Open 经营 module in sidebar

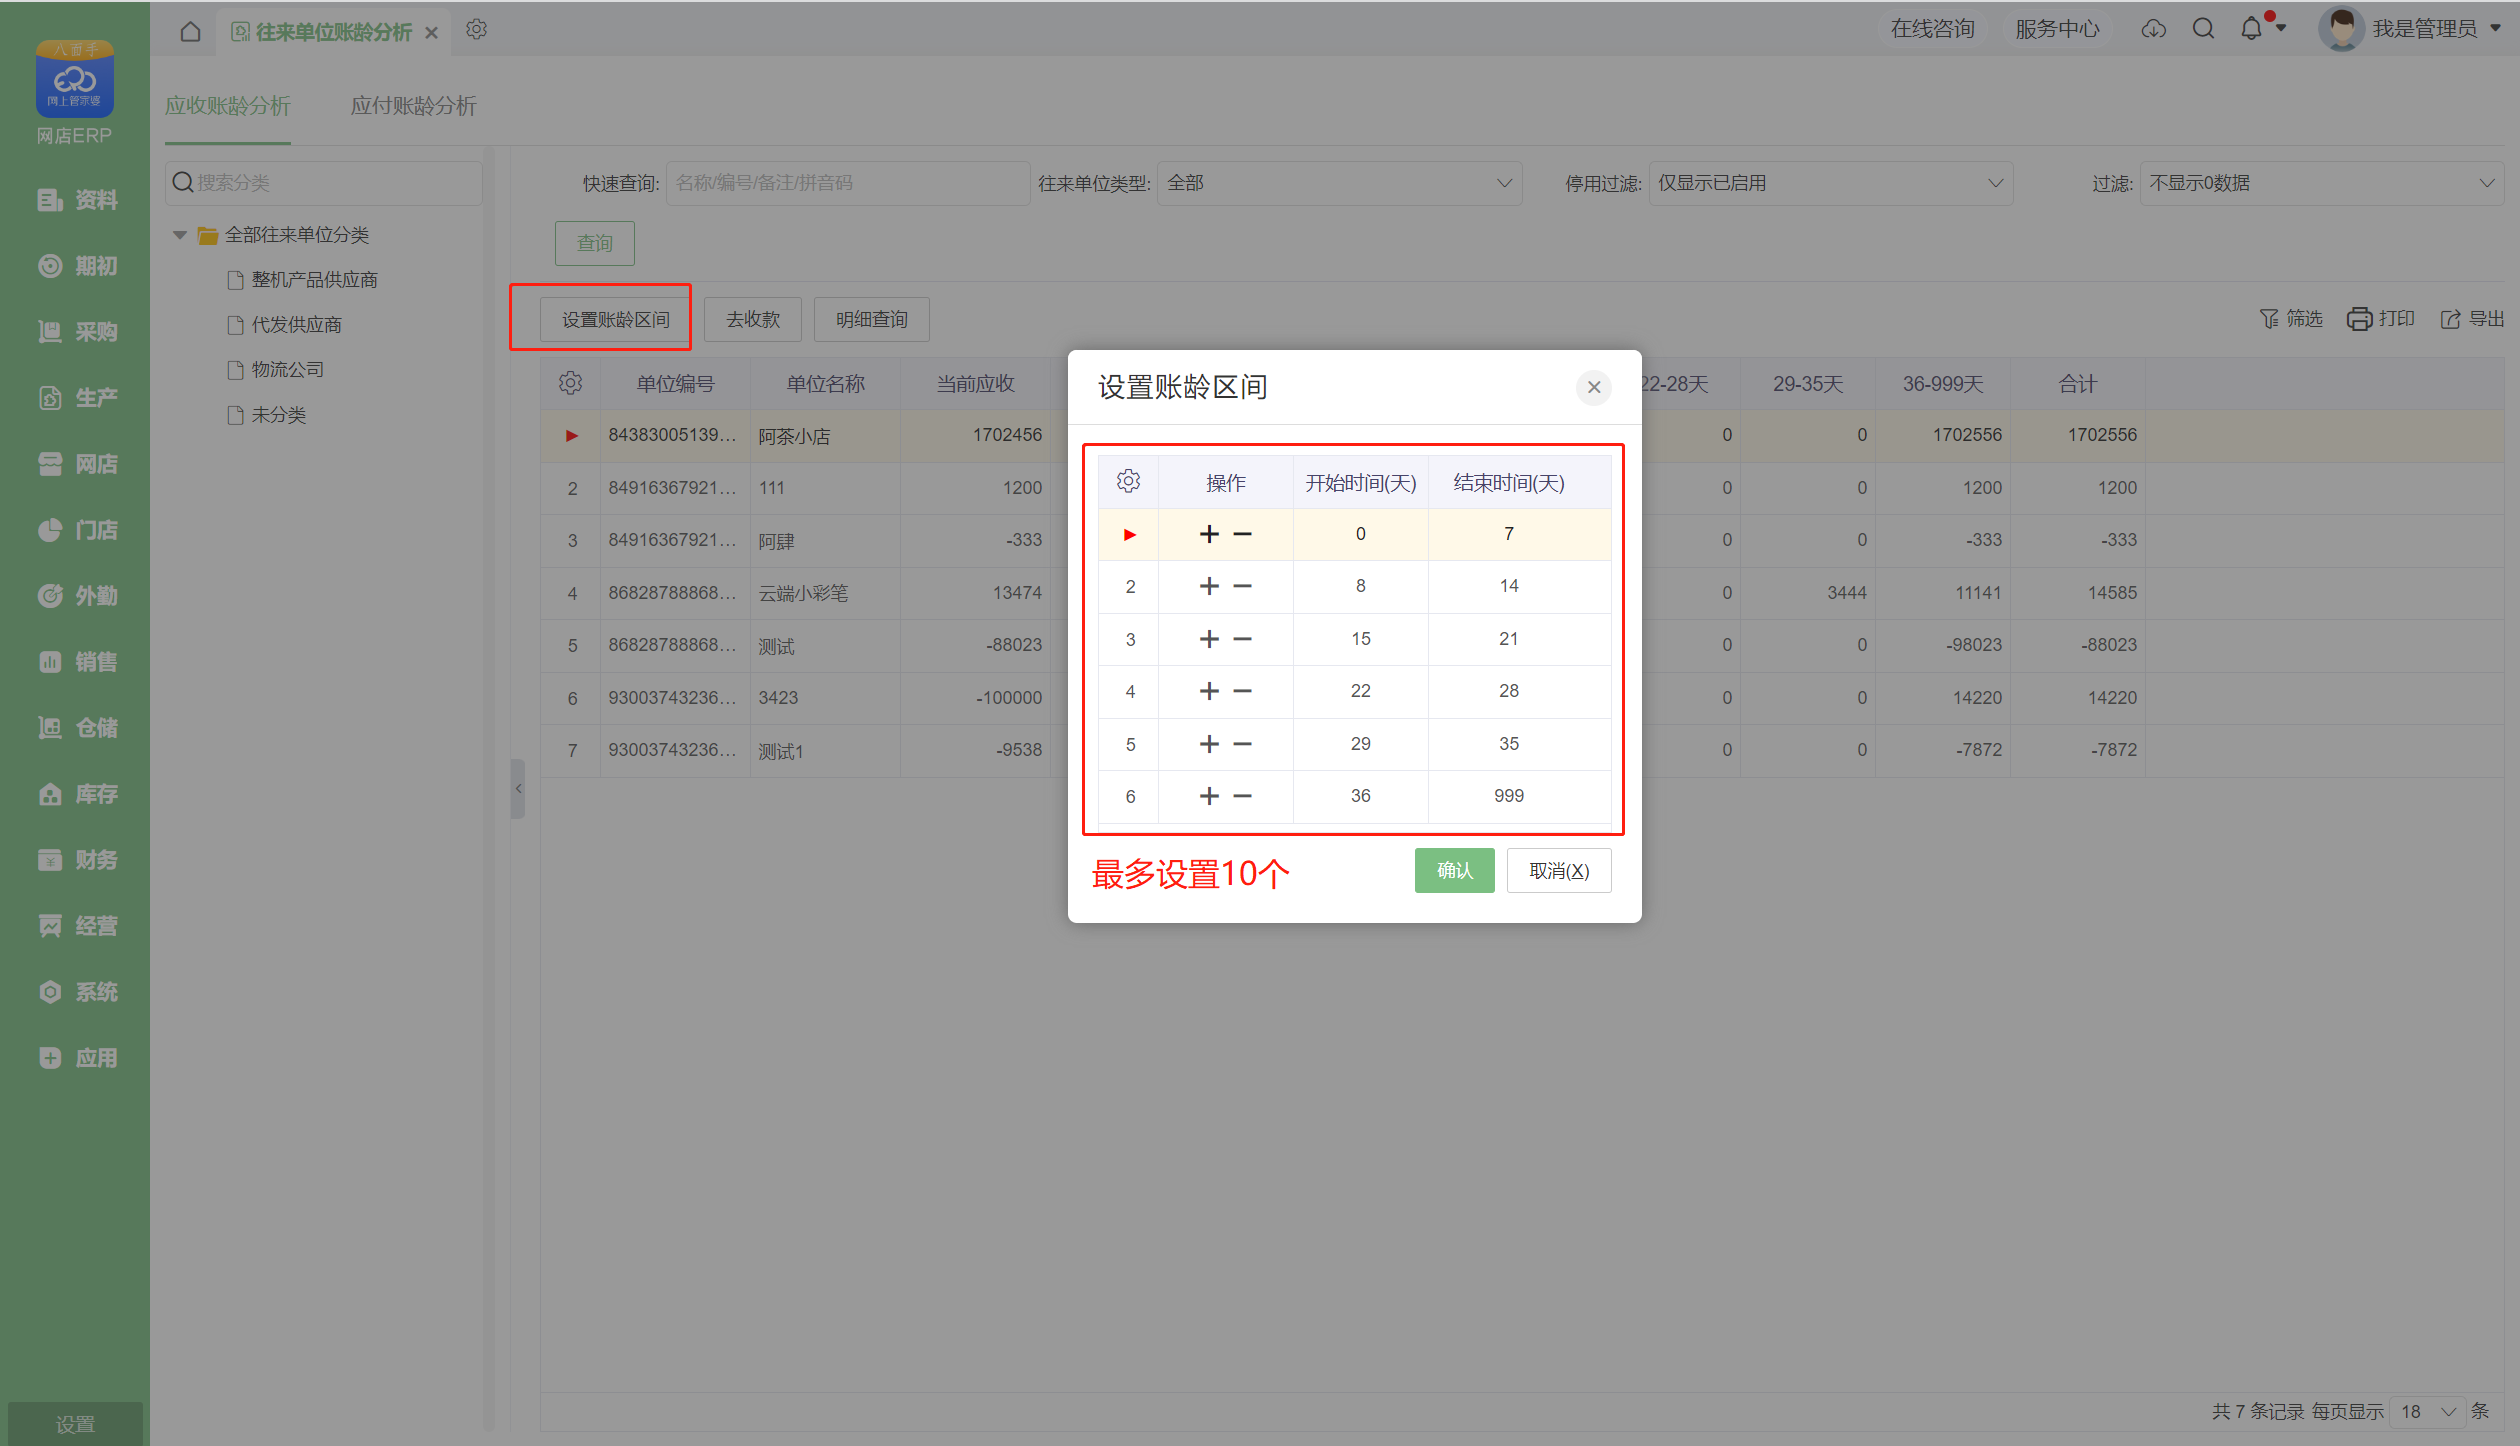pos(76,926)
